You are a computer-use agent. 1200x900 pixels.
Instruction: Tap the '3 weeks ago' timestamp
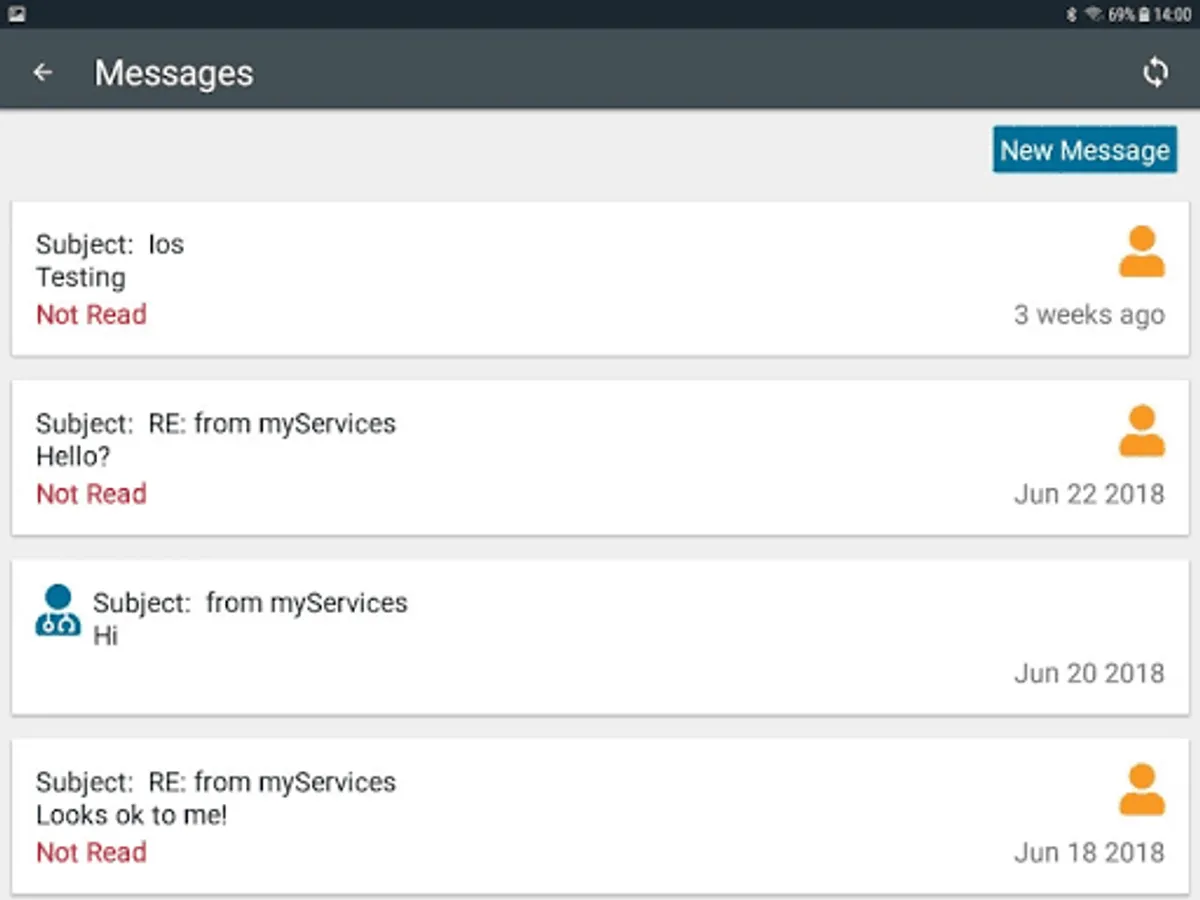1089,315
